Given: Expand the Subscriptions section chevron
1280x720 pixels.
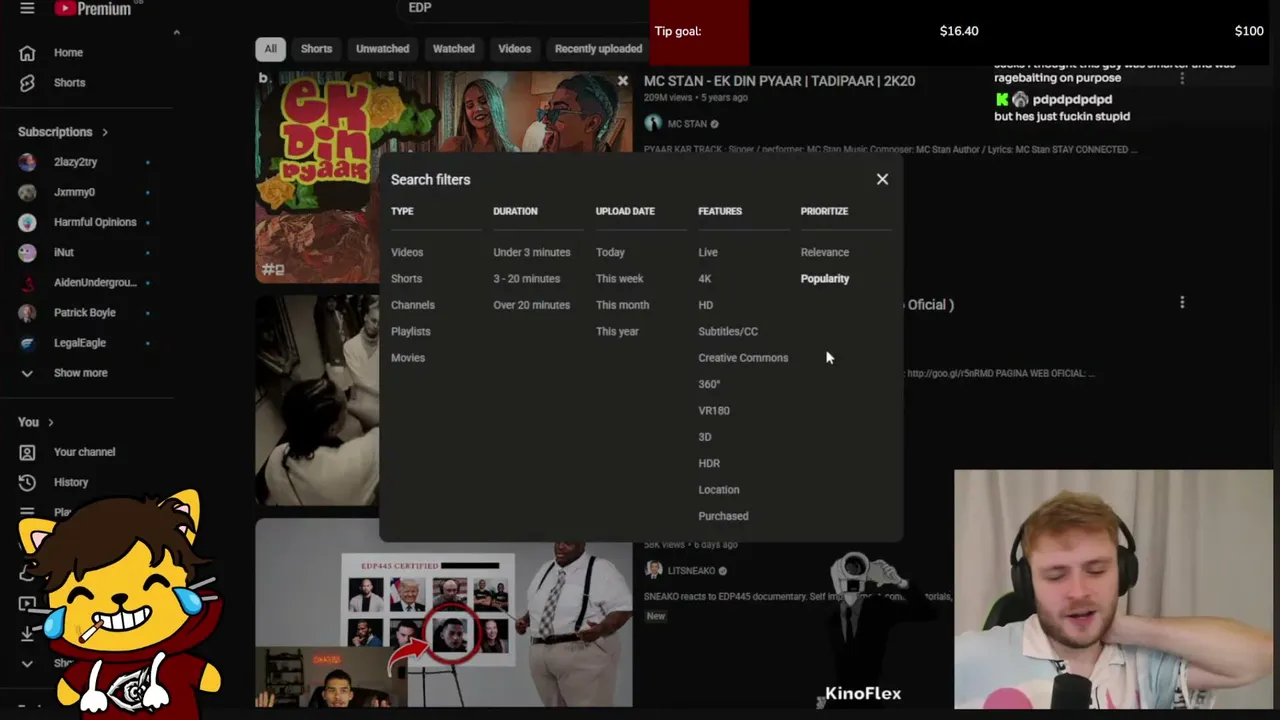Looking at the screenshot, I should pyautogui.click(x=104, y=132).
